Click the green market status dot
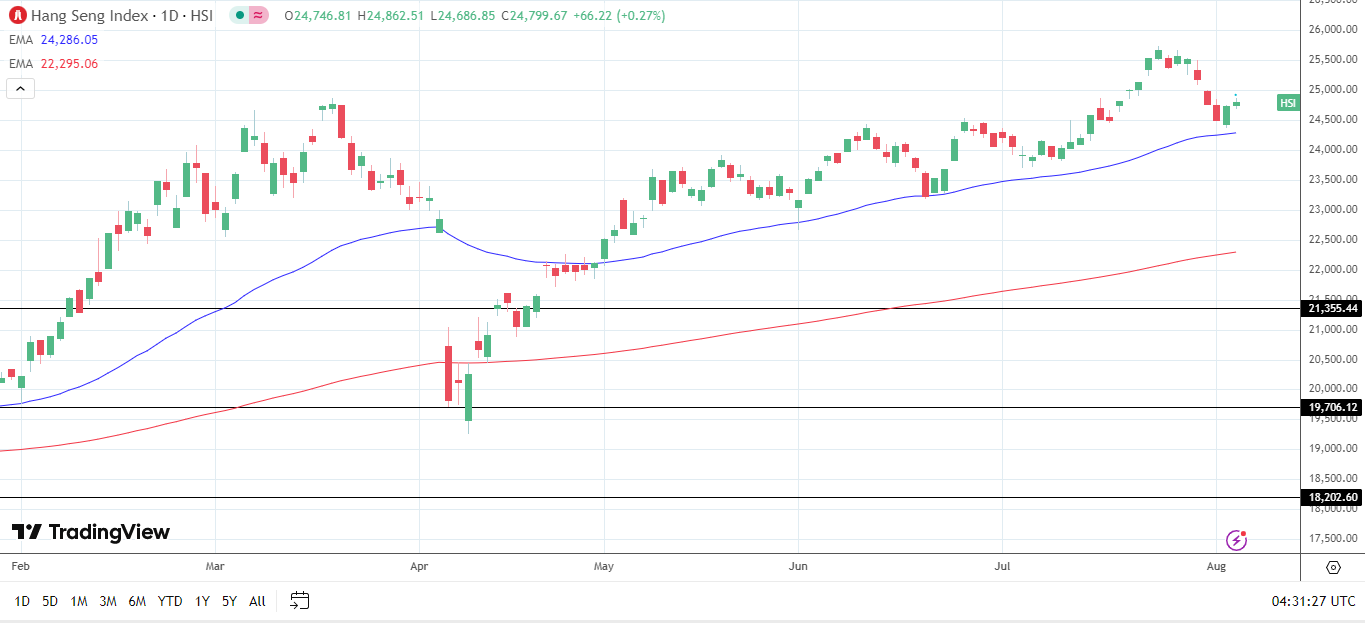The width and height of the screenshot is (1365, 623). tap(240, 16)
